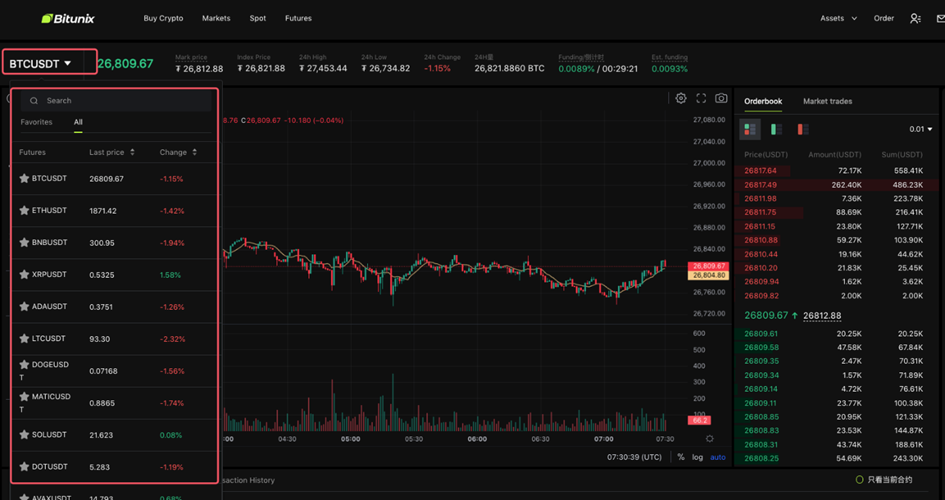Viewport: 945px width, 500px height.
Task: Favorite BTCUSDT with its star
Action: click(24, 178)
